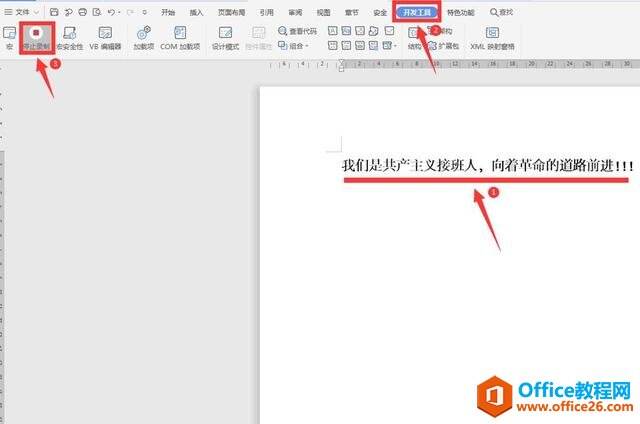Open the 宏安全性 macro security settings

click(68, 38)
